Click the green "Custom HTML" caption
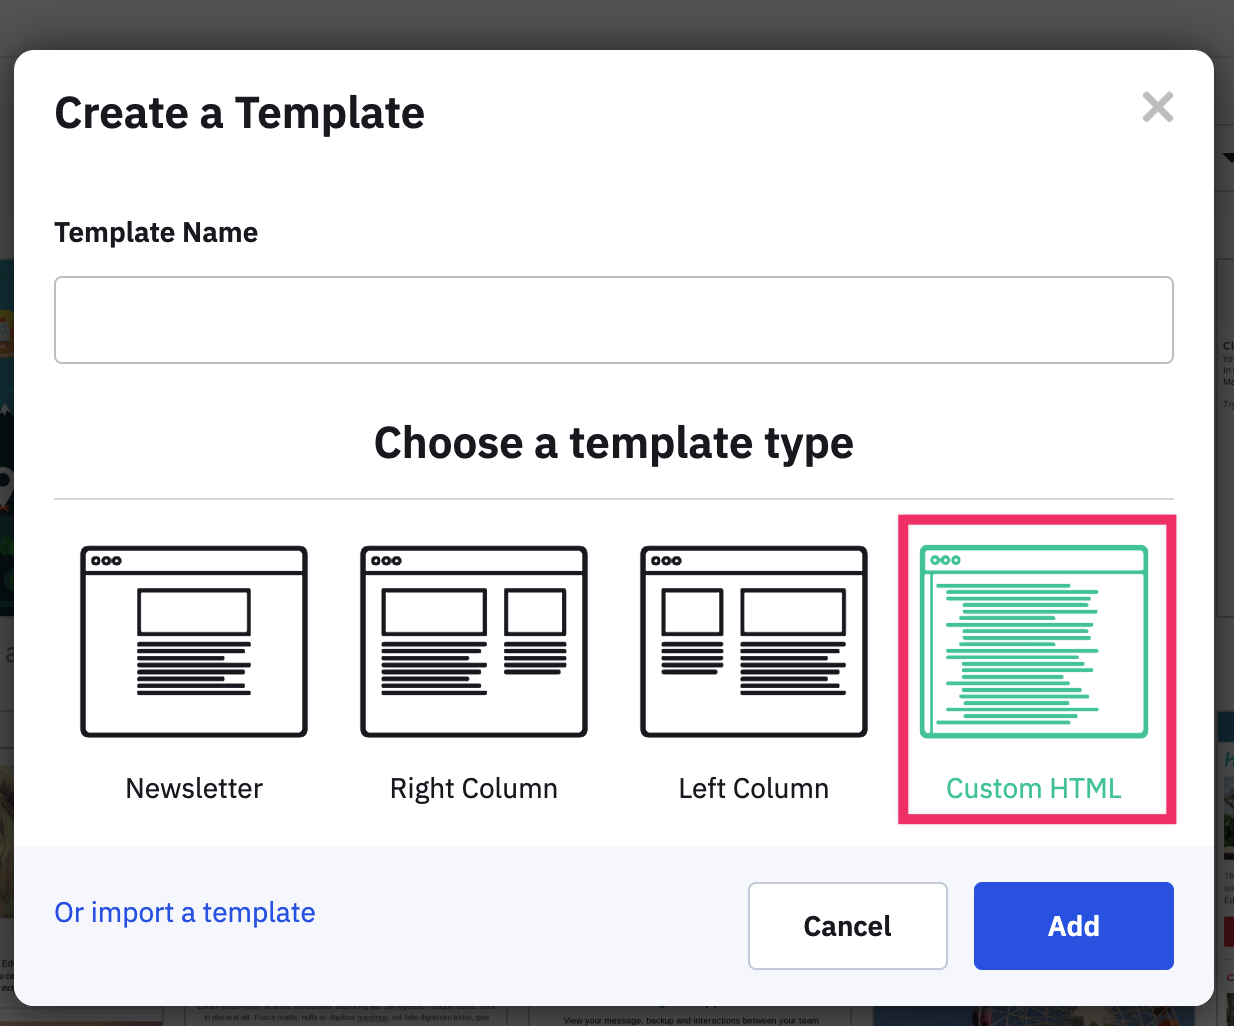The image size is (1234, 1026). pyautogui.click(x=1034, y=788)
